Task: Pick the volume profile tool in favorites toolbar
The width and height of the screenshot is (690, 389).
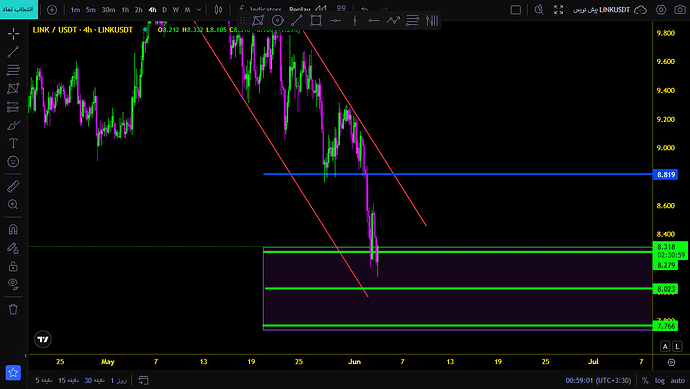Action: [432, 20]
